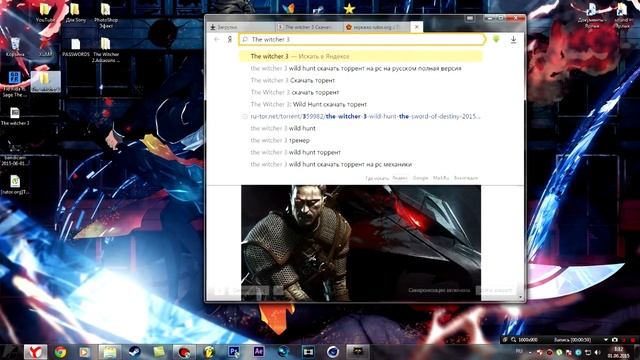Click the Witcher background image

(x=361, y=243)
